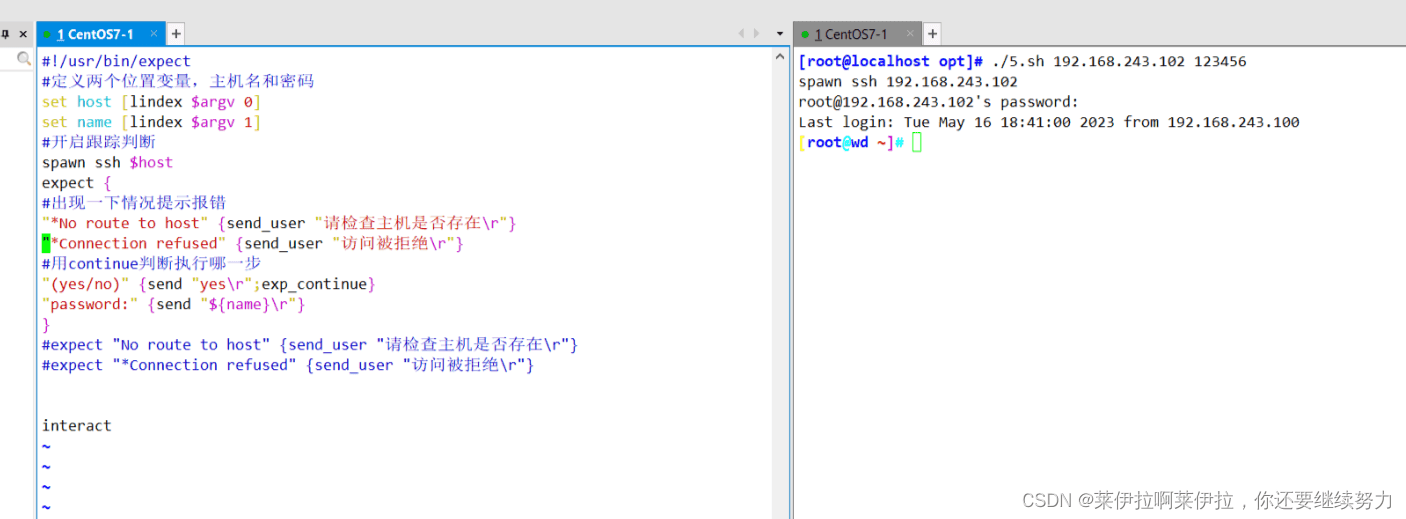Screen dimensions: 1406x519
Task: Click the scroll up arrow in the editor pane
Action: pyautogui.click(x=781, y=57)
